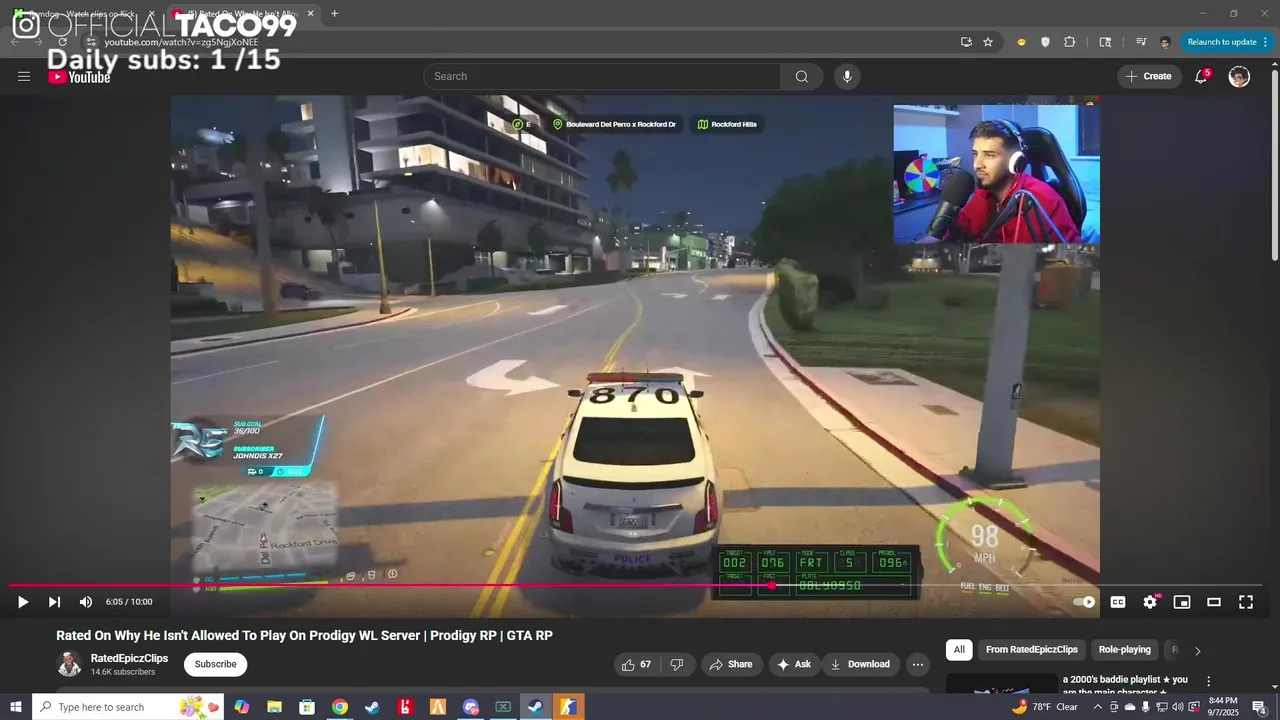Open the yellow smiley extension
This screenshot has height=720, width=1280.
tap(1021, 42)
